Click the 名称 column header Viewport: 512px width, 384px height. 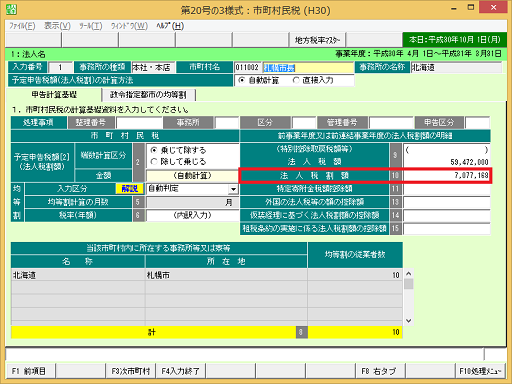click(78, 262)
